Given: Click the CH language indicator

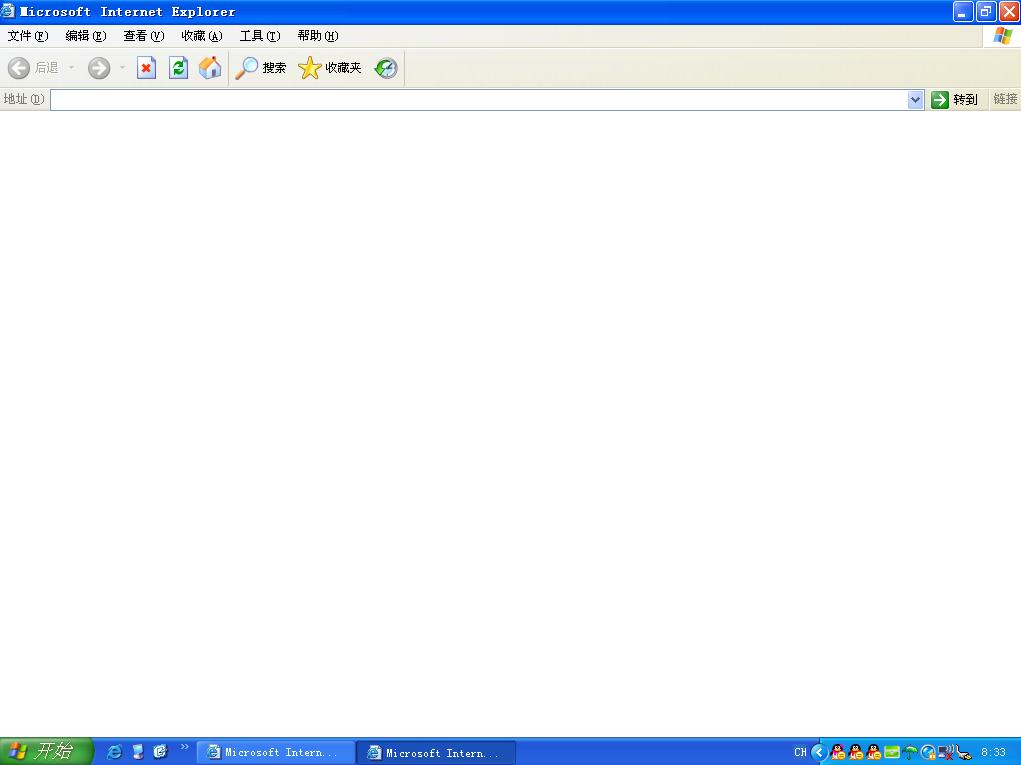Looking at the screenshot, I should pyautogui.click(x=800, y=752).
